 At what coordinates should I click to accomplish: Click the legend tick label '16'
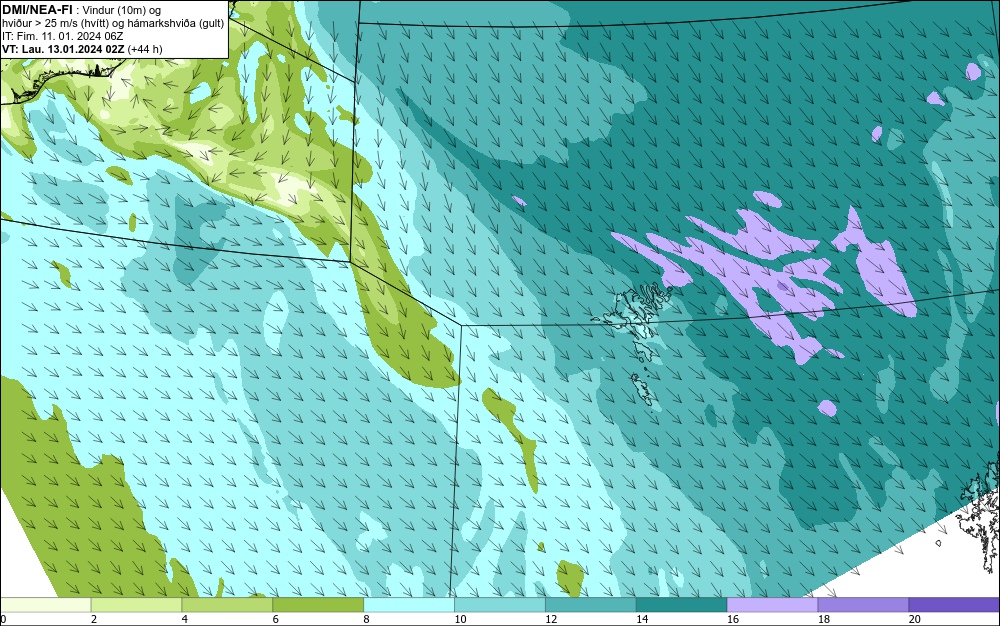[733, 619]
